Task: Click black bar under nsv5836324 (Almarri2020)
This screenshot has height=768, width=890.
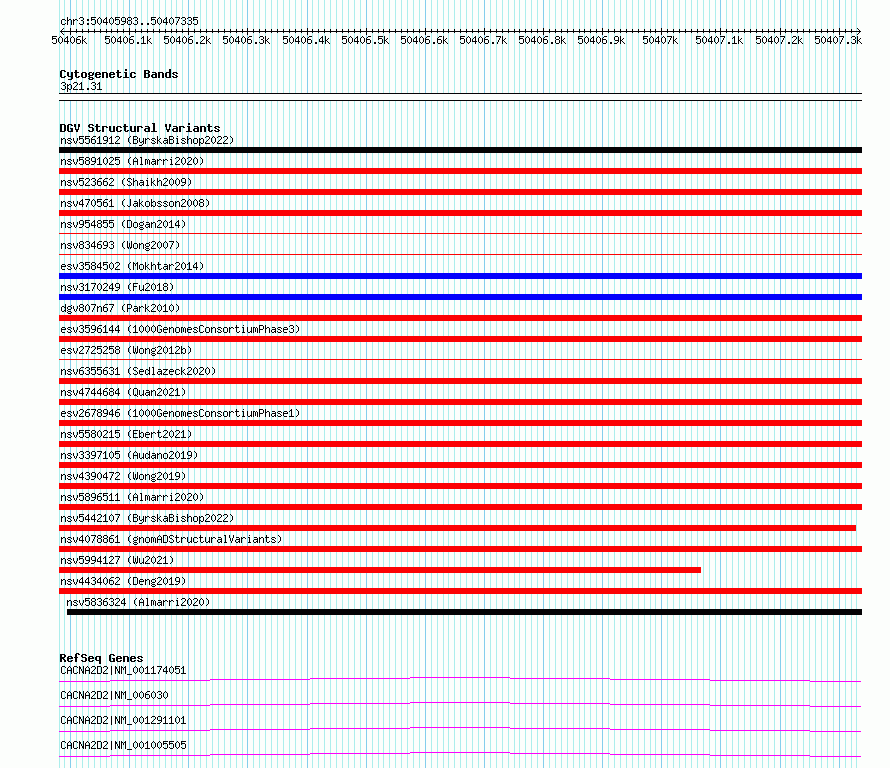Action: [x=464, y=612]
